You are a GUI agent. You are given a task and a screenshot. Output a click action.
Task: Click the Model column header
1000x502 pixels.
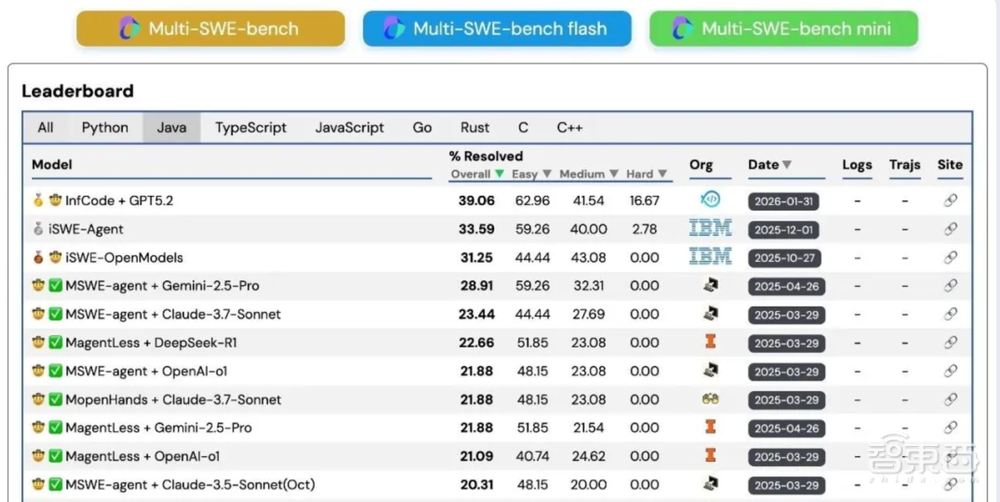coord(52,165)
